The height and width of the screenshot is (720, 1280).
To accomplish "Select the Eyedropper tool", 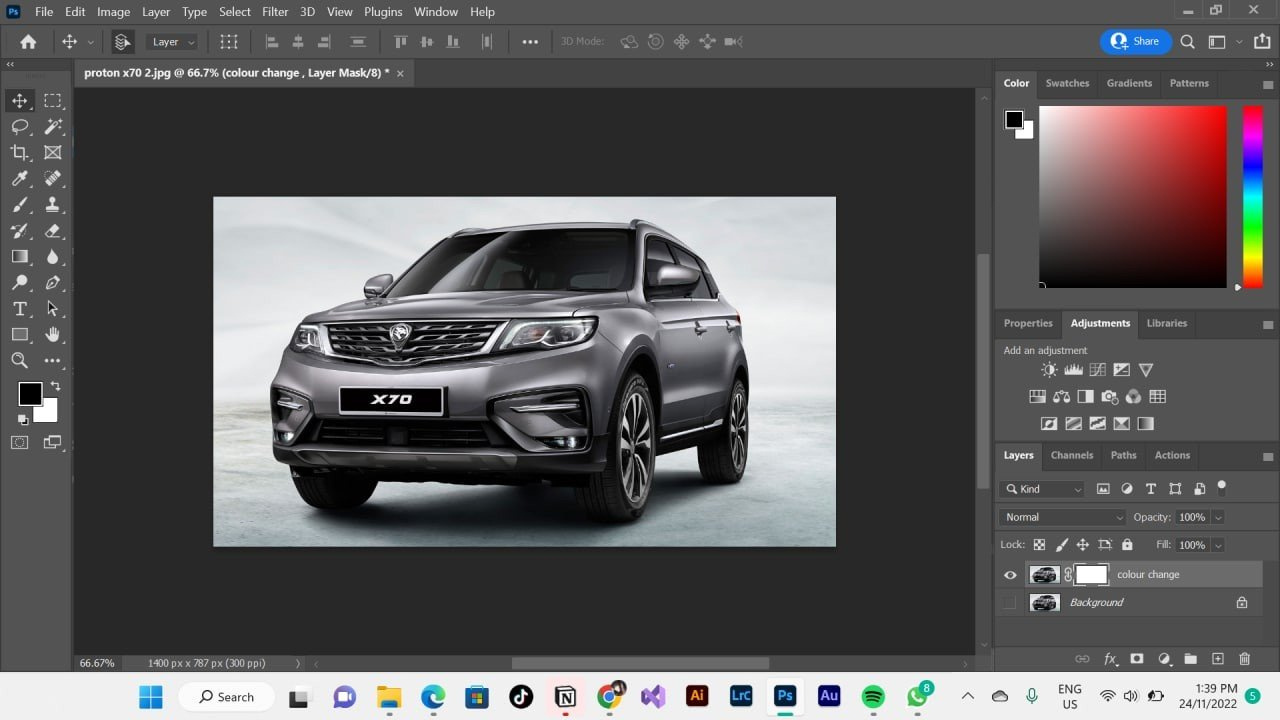I will 19,179.
